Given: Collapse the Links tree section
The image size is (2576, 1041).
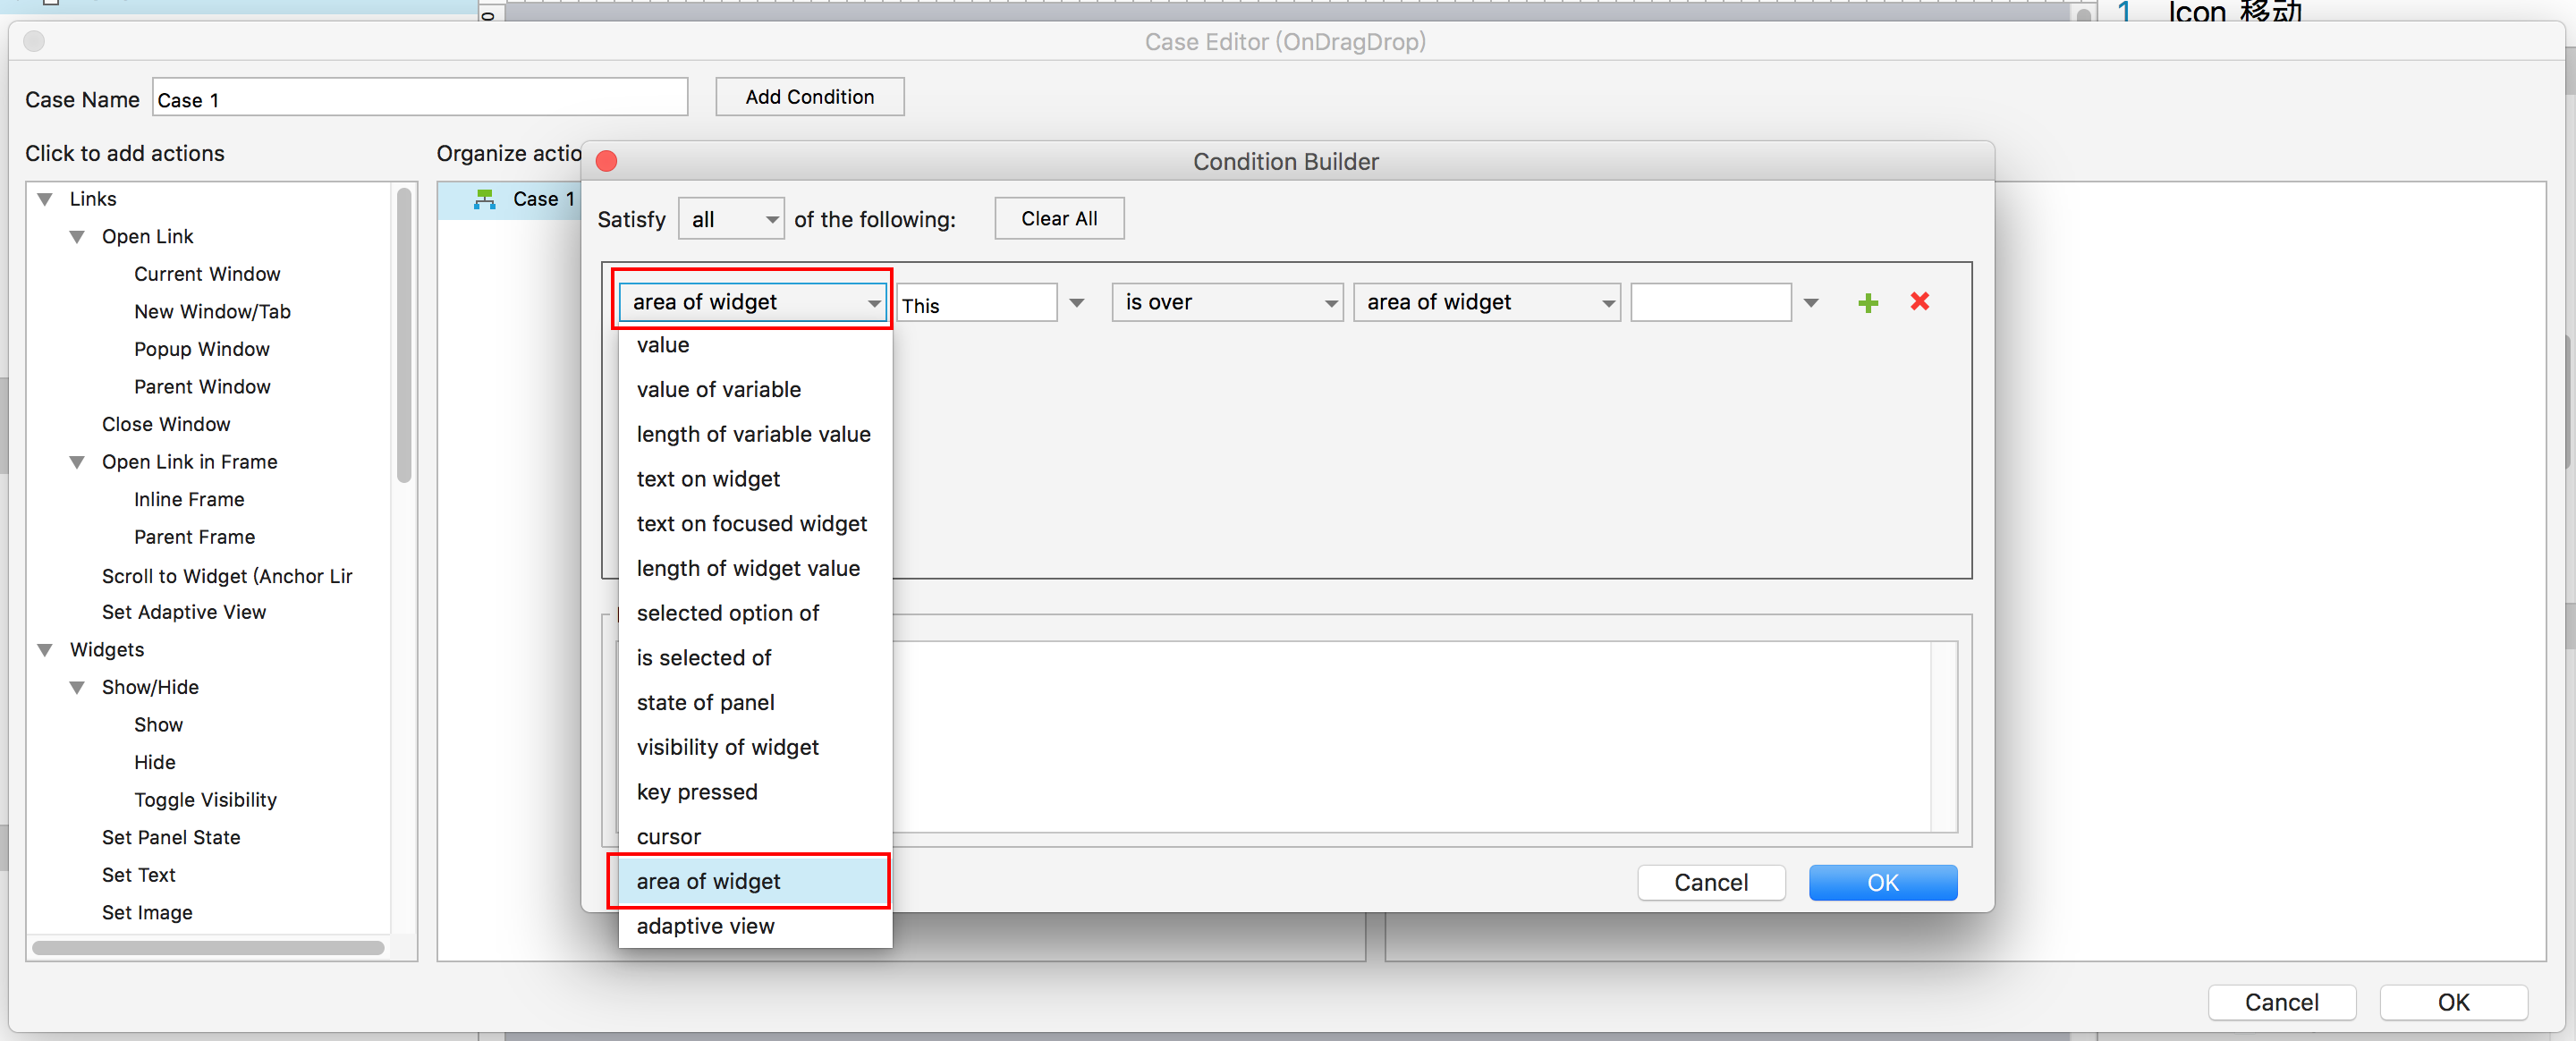Looking at the screenshot, I should [45, 199].
